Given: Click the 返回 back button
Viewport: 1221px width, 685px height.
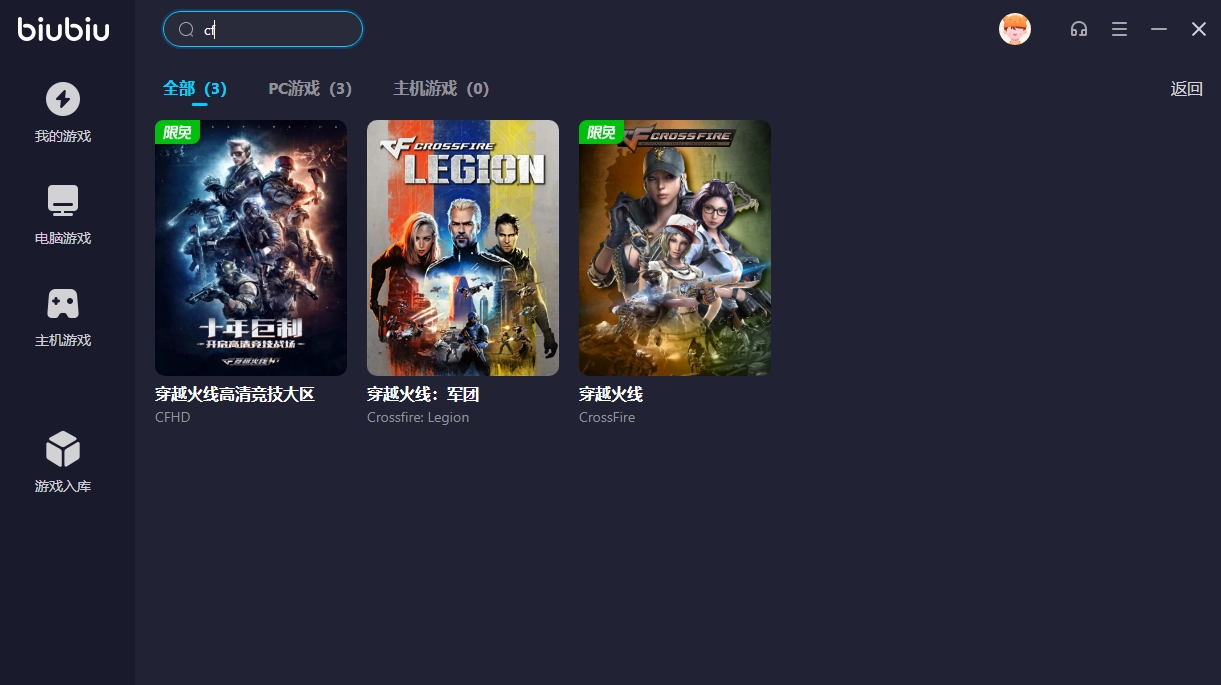Looking at the screenshot, I should point(1187,88).
